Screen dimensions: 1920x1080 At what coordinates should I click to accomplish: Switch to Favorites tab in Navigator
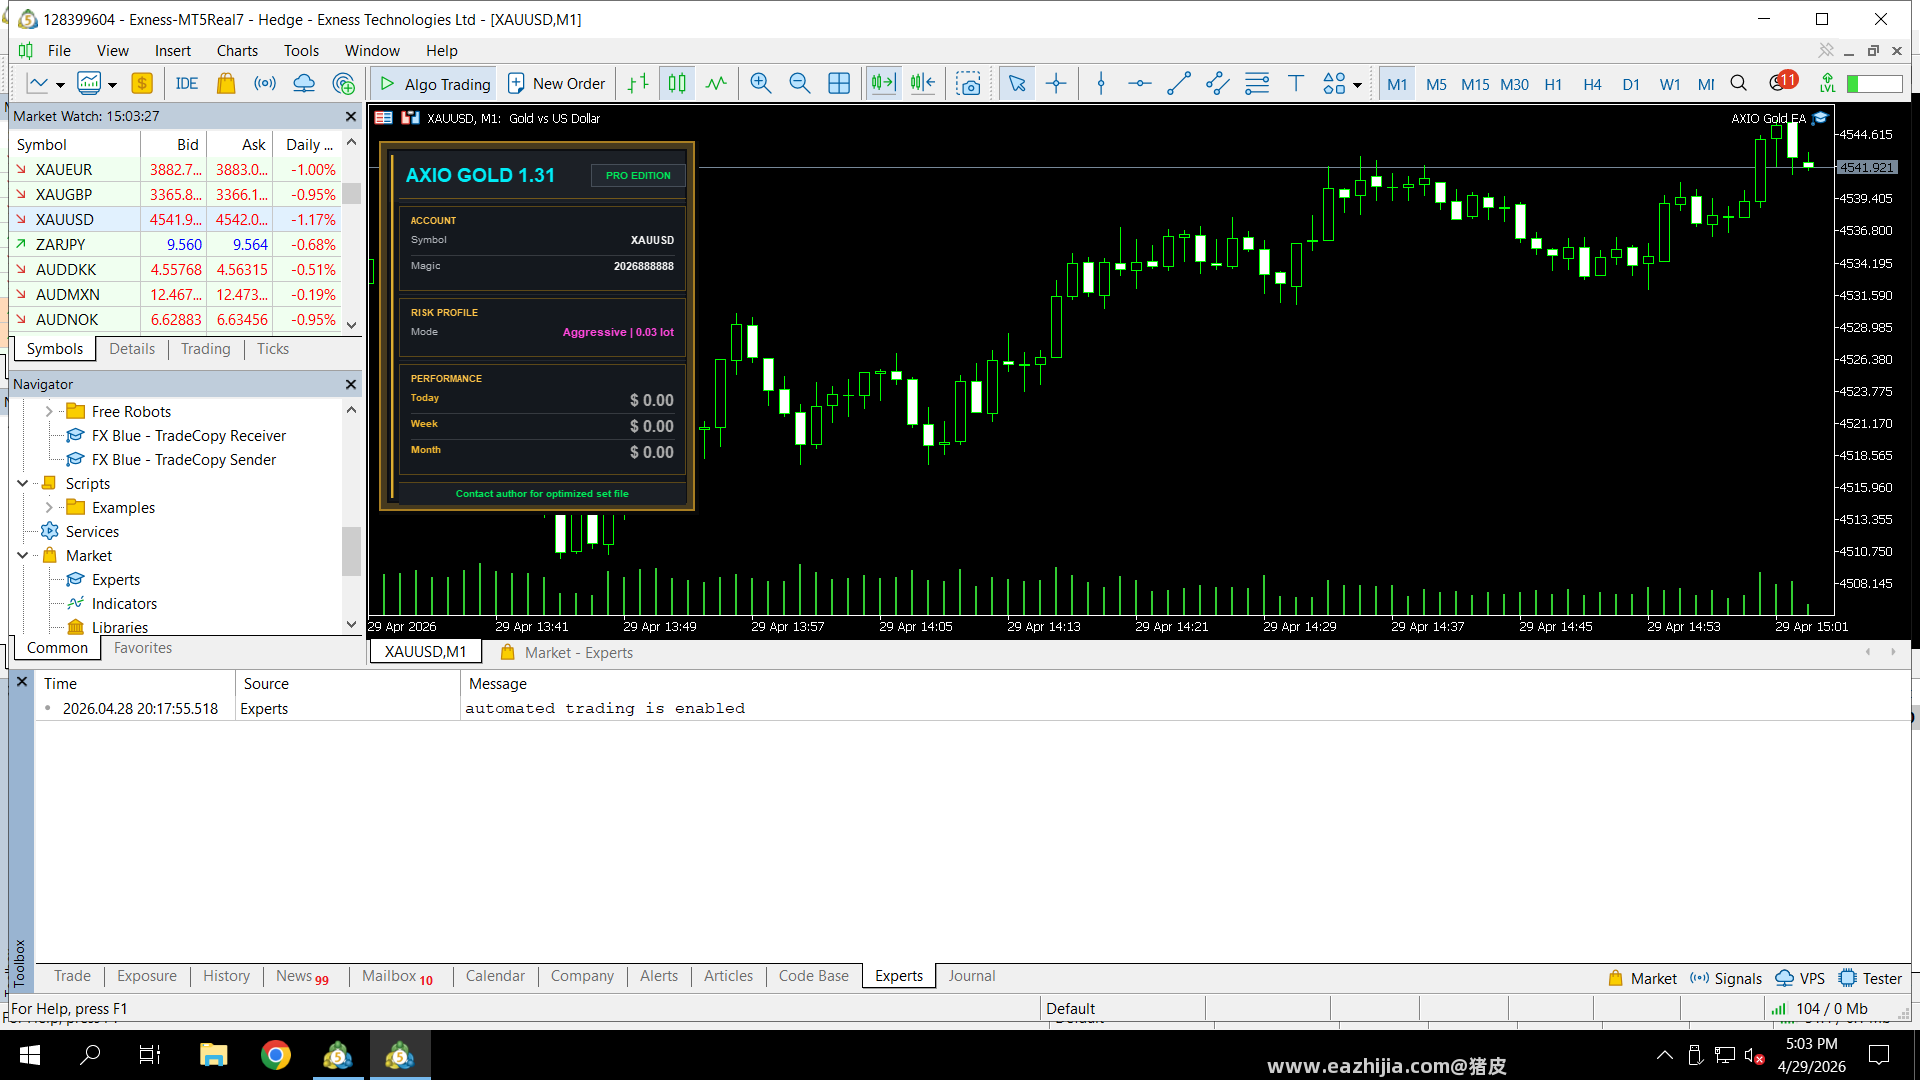pos(143,648)
